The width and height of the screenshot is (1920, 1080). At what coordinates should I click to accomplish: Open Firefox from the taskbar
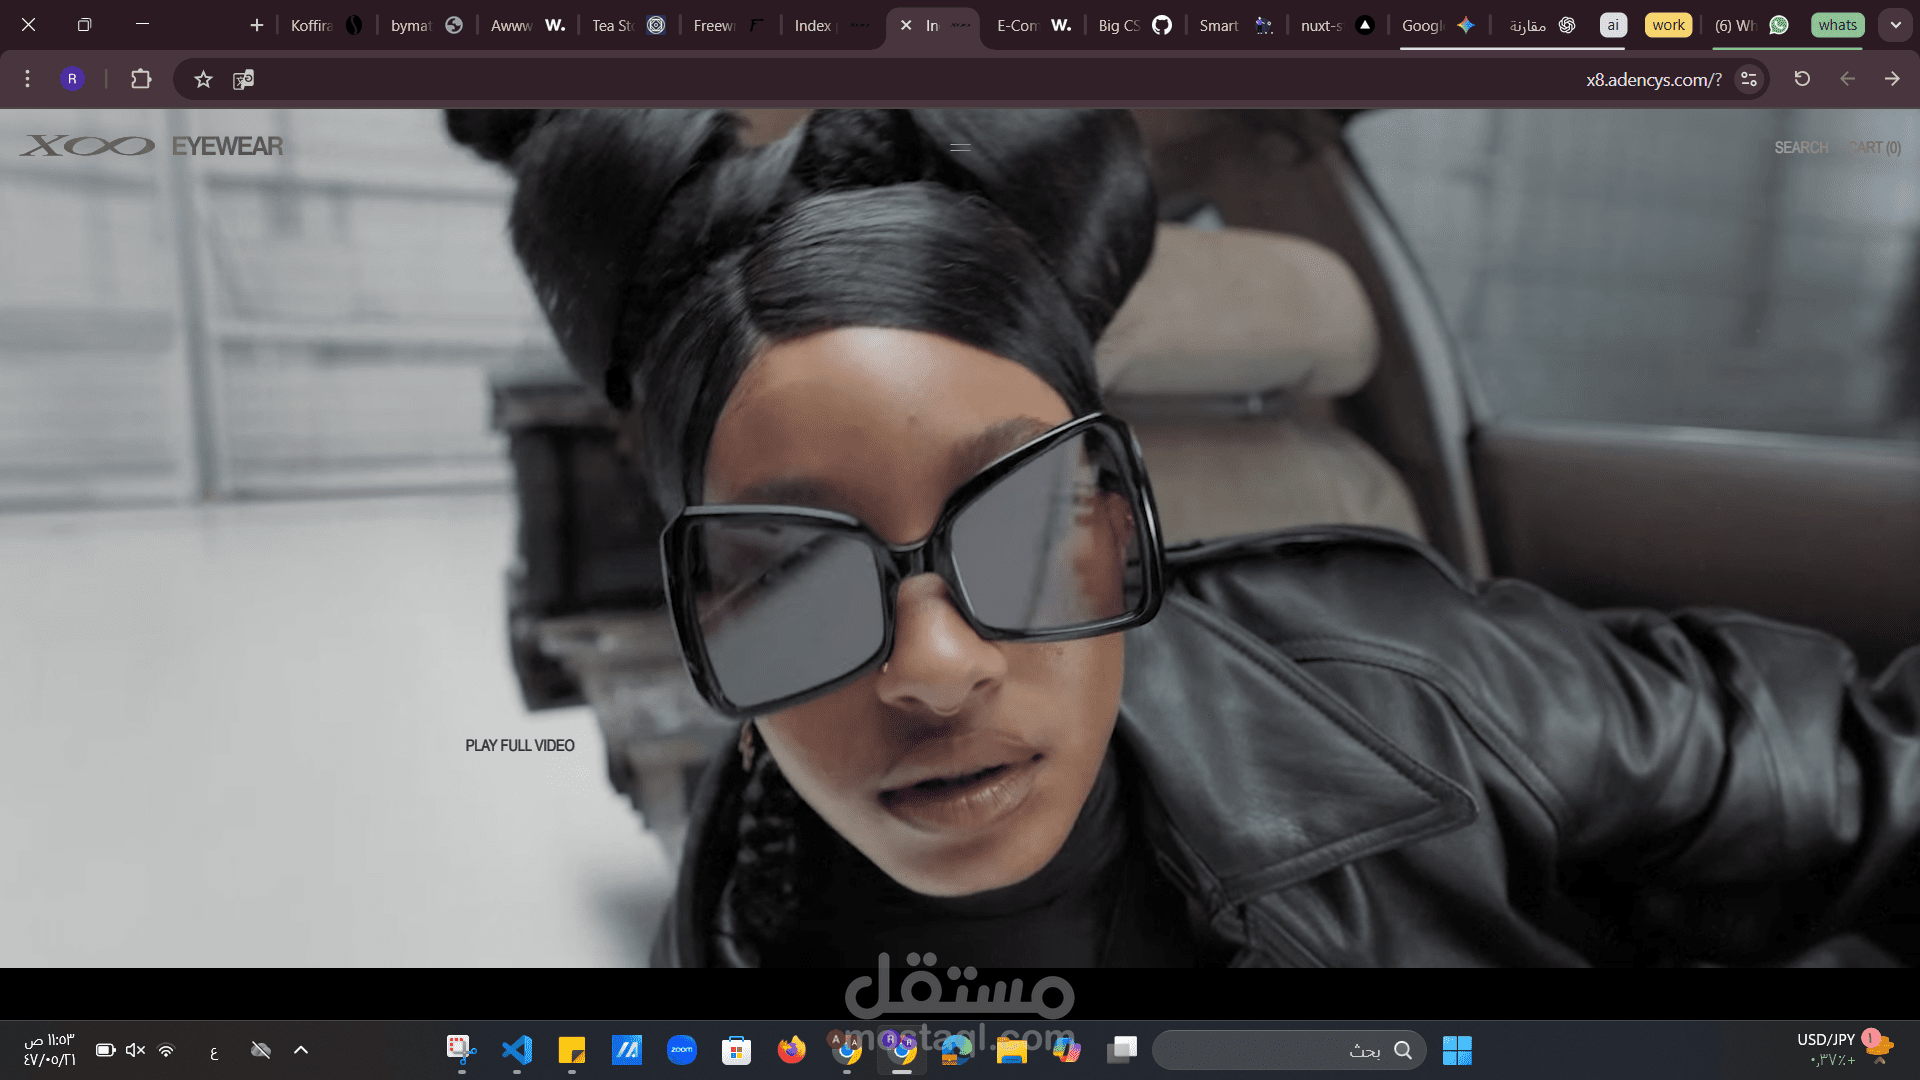[791, 1050]
